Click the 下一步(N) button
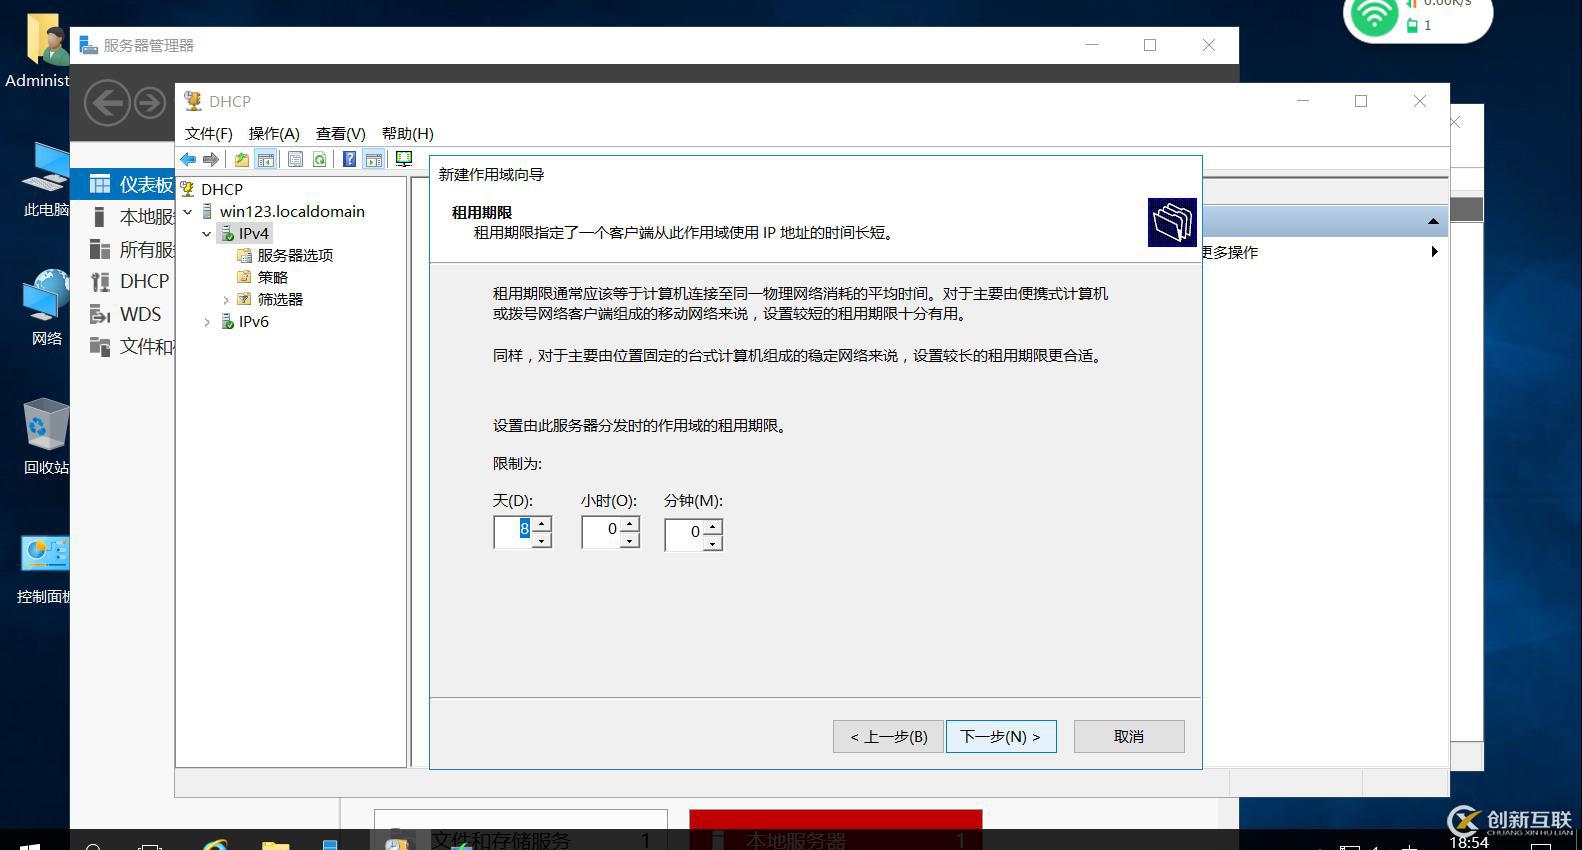1582x850 pixels. point(1001,737)
